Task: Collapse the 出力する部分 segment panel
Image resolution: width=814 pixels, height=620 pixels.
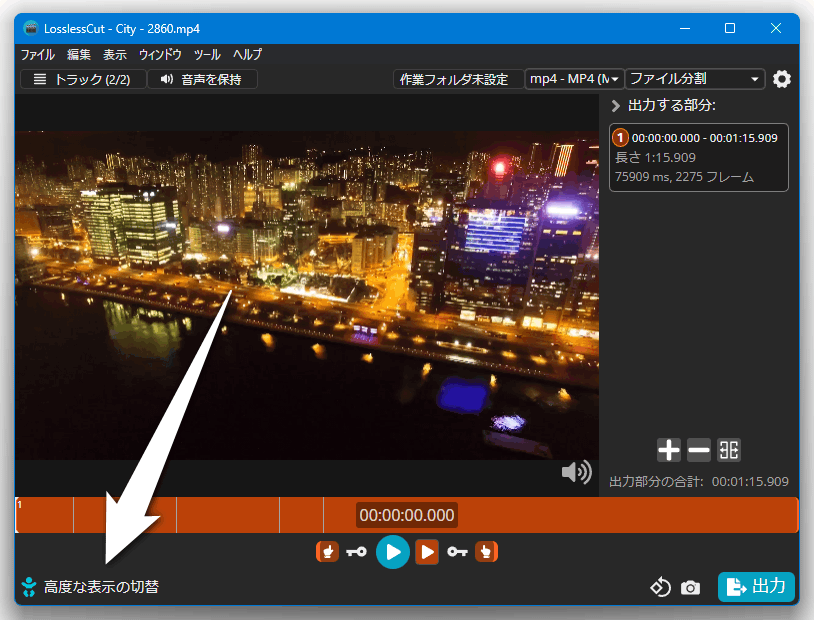Action: point(616,106)
